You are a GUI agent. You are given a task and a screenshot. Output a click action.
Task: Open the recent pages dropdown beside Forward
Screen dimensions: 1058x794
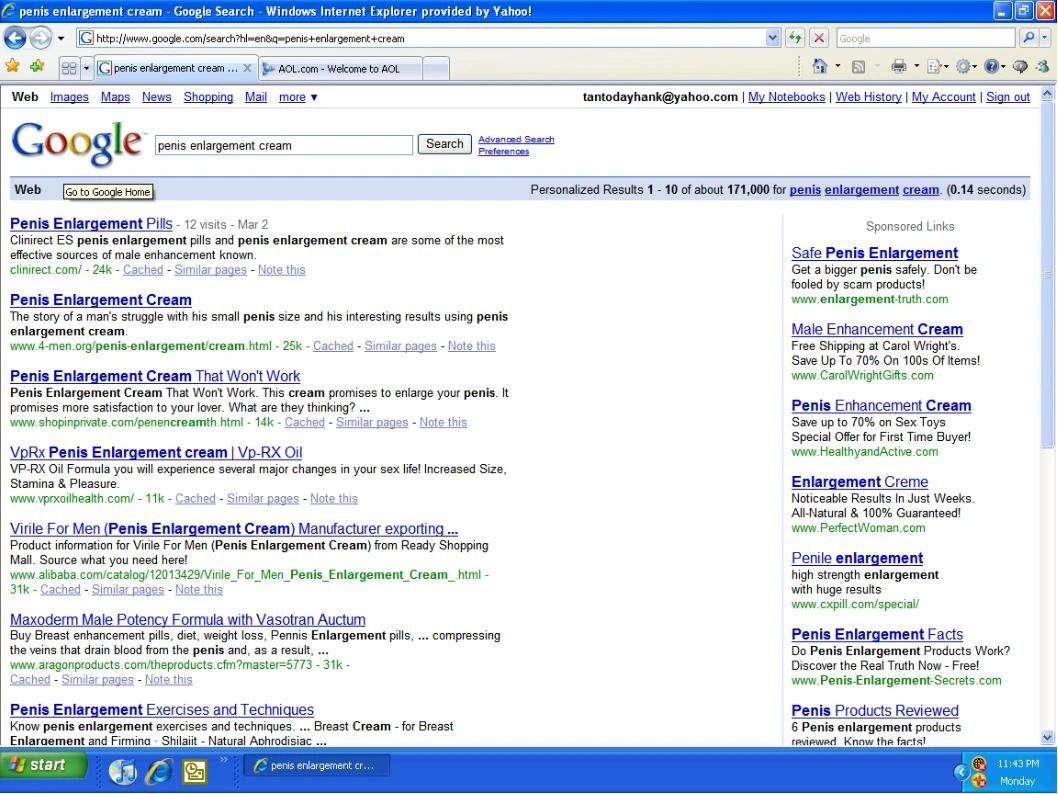pyautogui.click(x=61, y=38)
